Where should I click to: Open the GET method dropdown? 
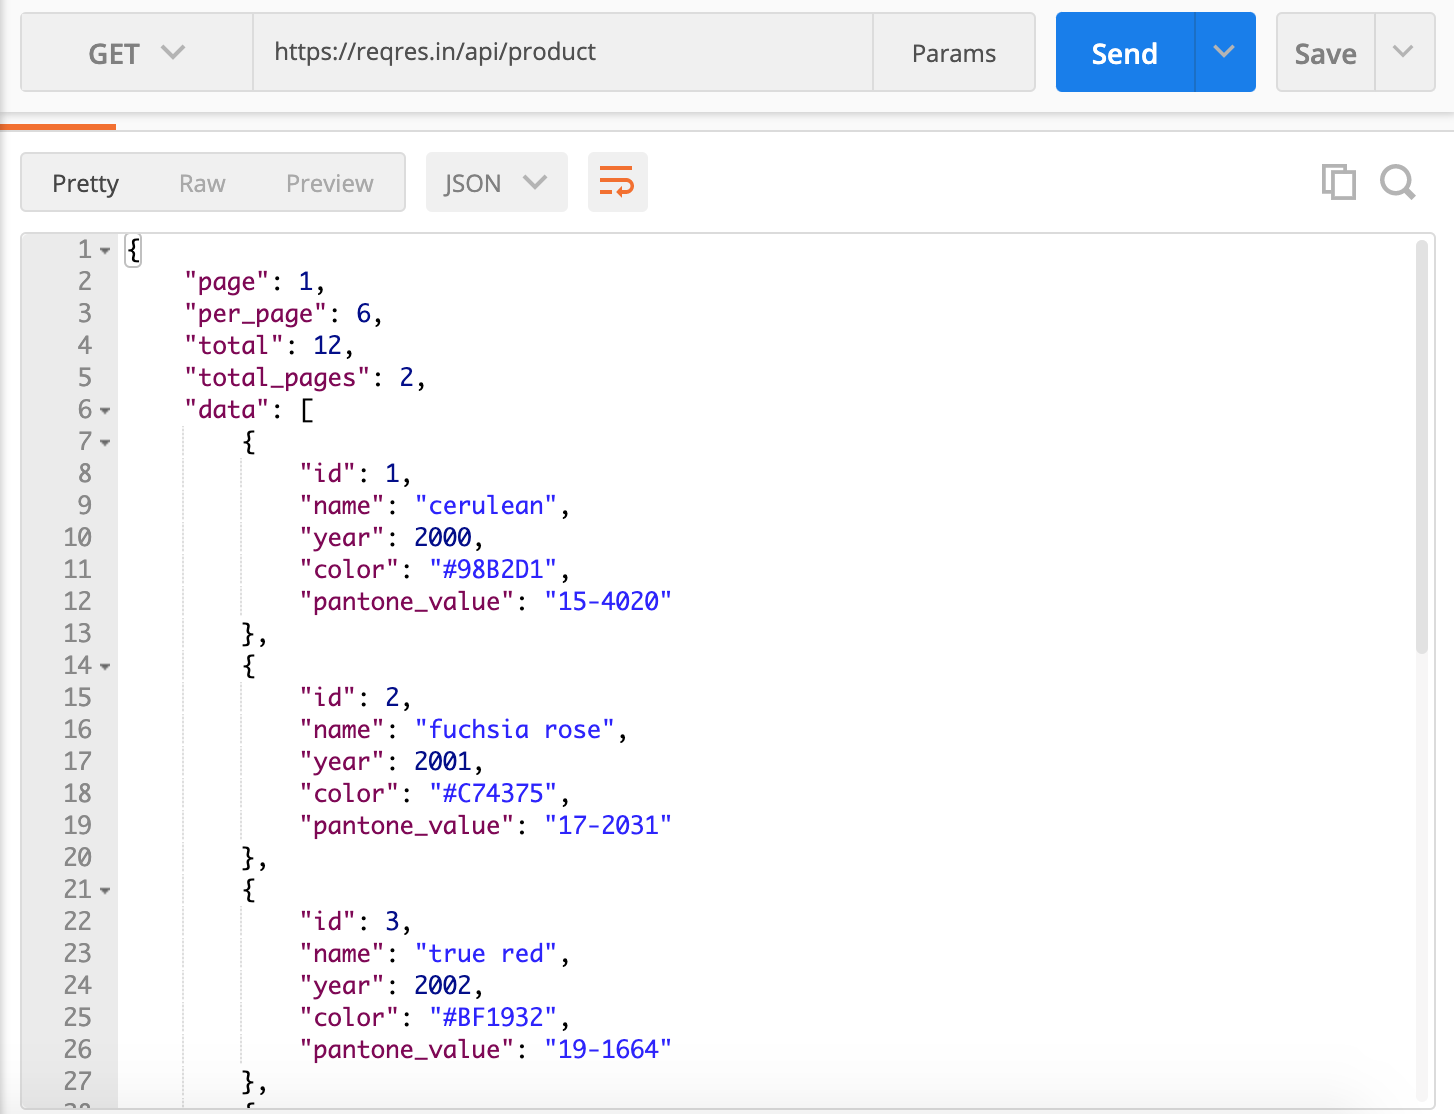pyautogui.click(x=137, y=53)
